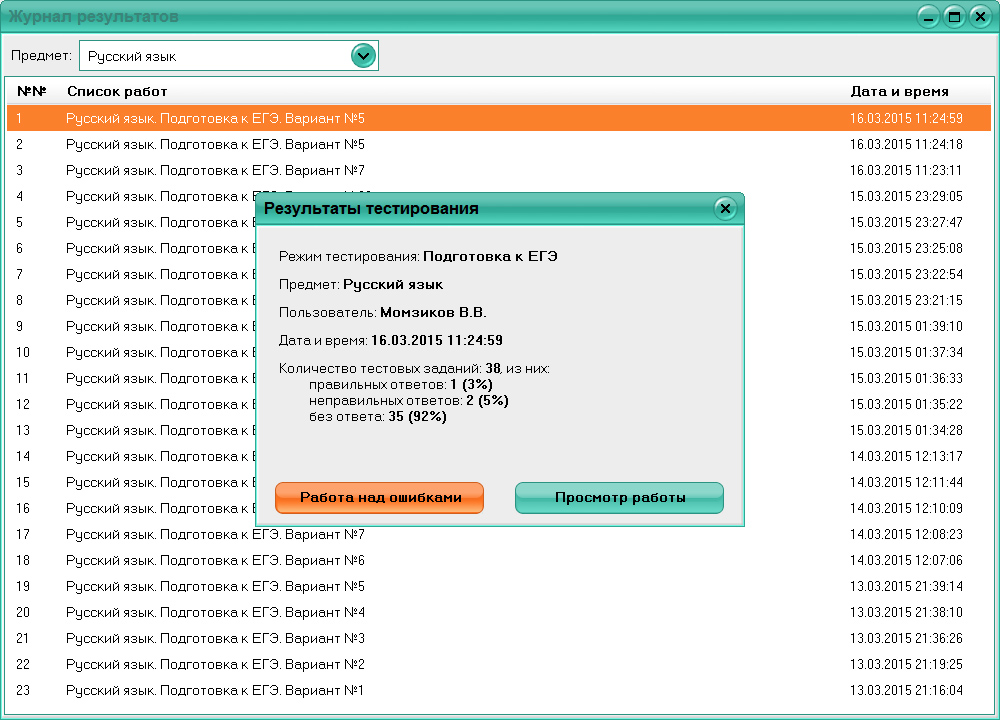Click date 15.03.2015 23:21:15
Viewport: 1000px width, 720px height.
906,300
